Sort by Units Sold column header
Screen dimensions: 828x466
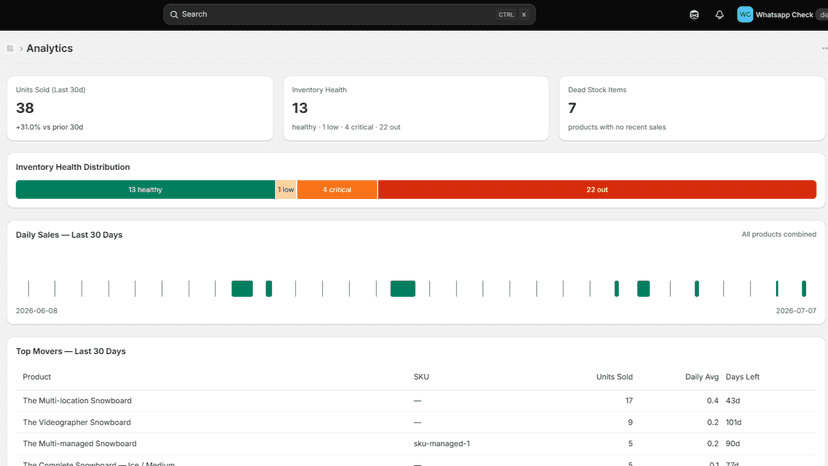tap(614, 377)
